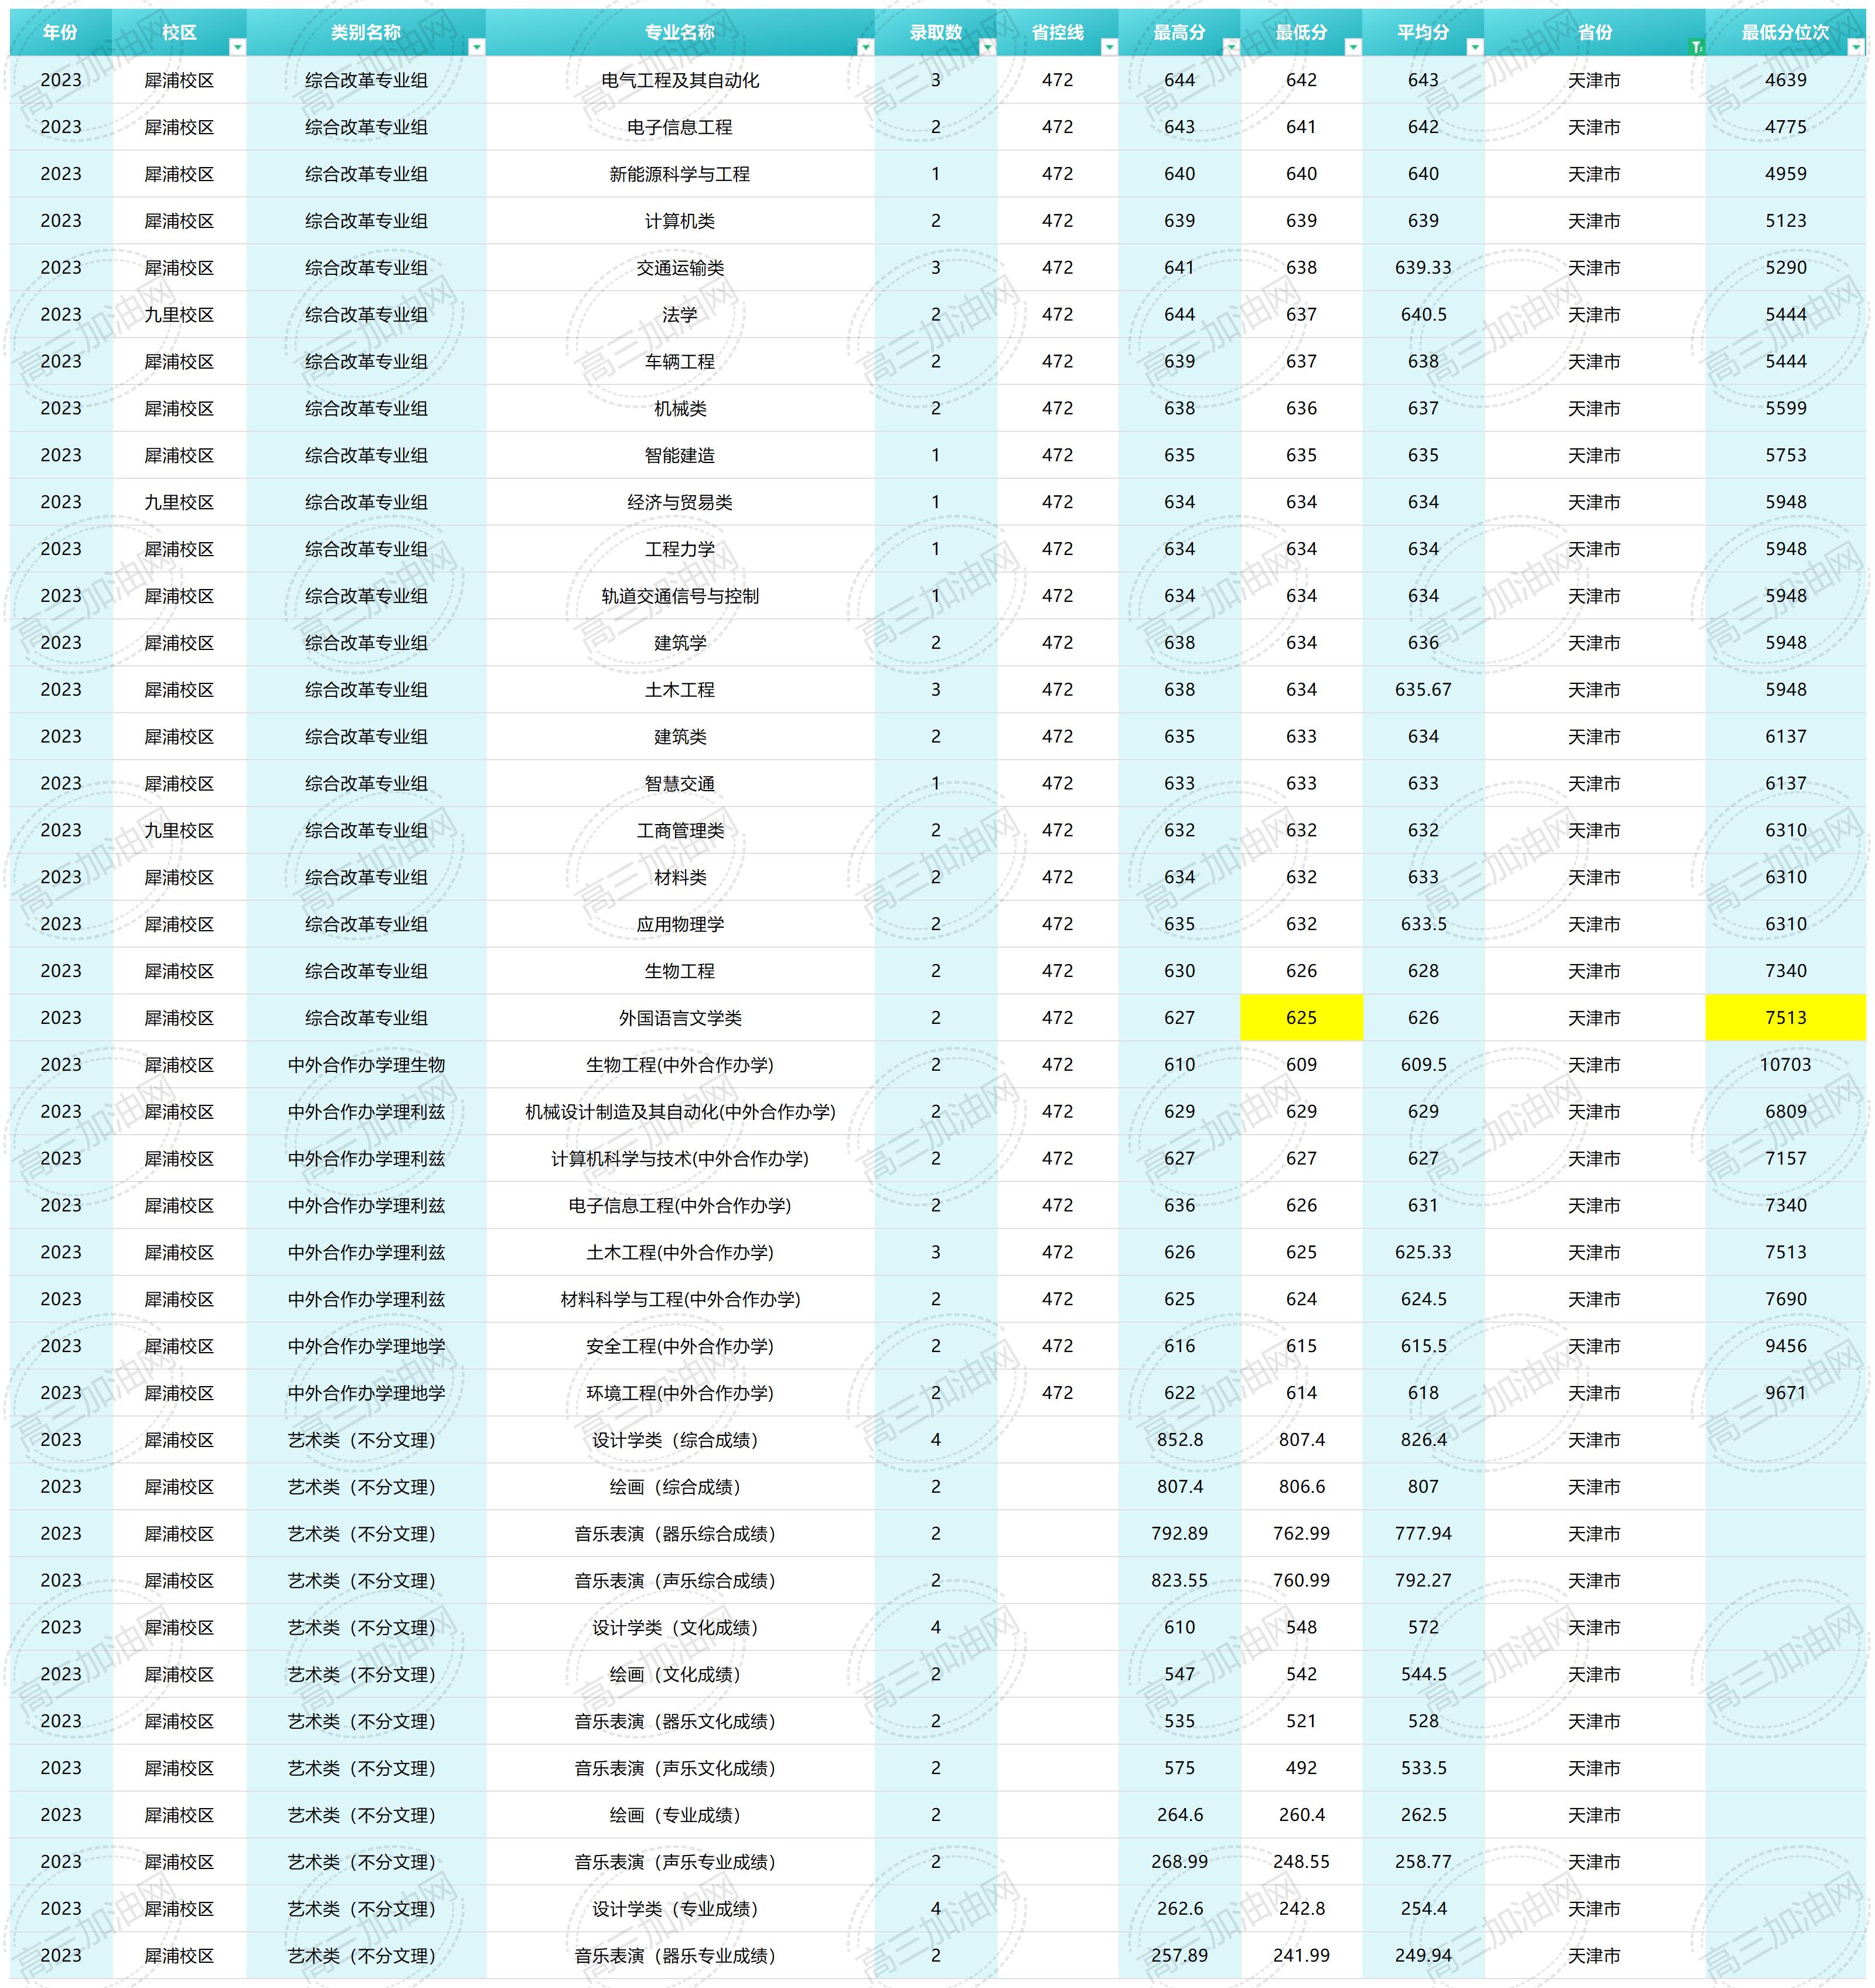The height and width of the screenshot is (1988, 1875).
Task: Select the average score cell 639.33
Action: [x=1423, y=268]
